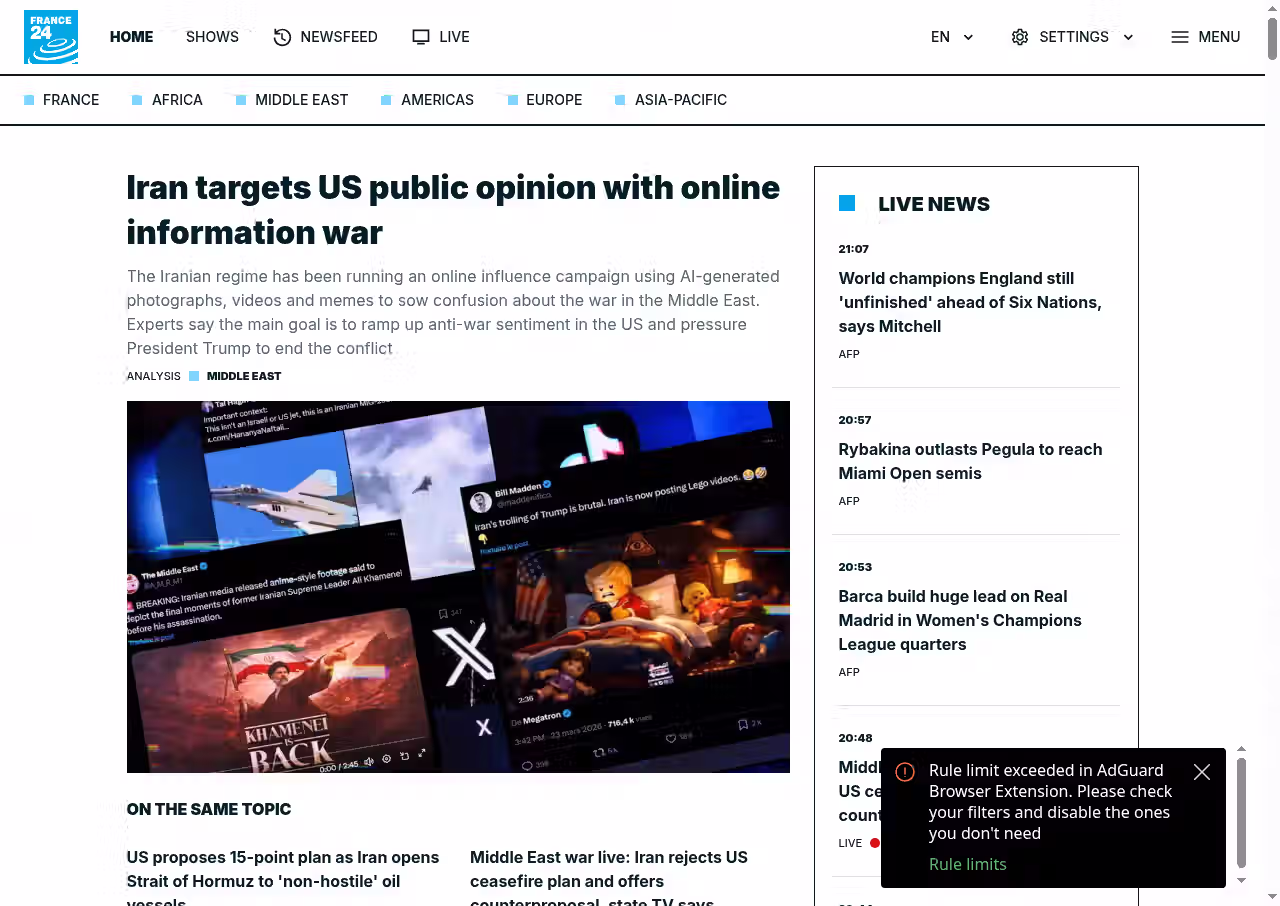
Task: Select the Asia-Pacific section
Action: [x=680, y=100]
